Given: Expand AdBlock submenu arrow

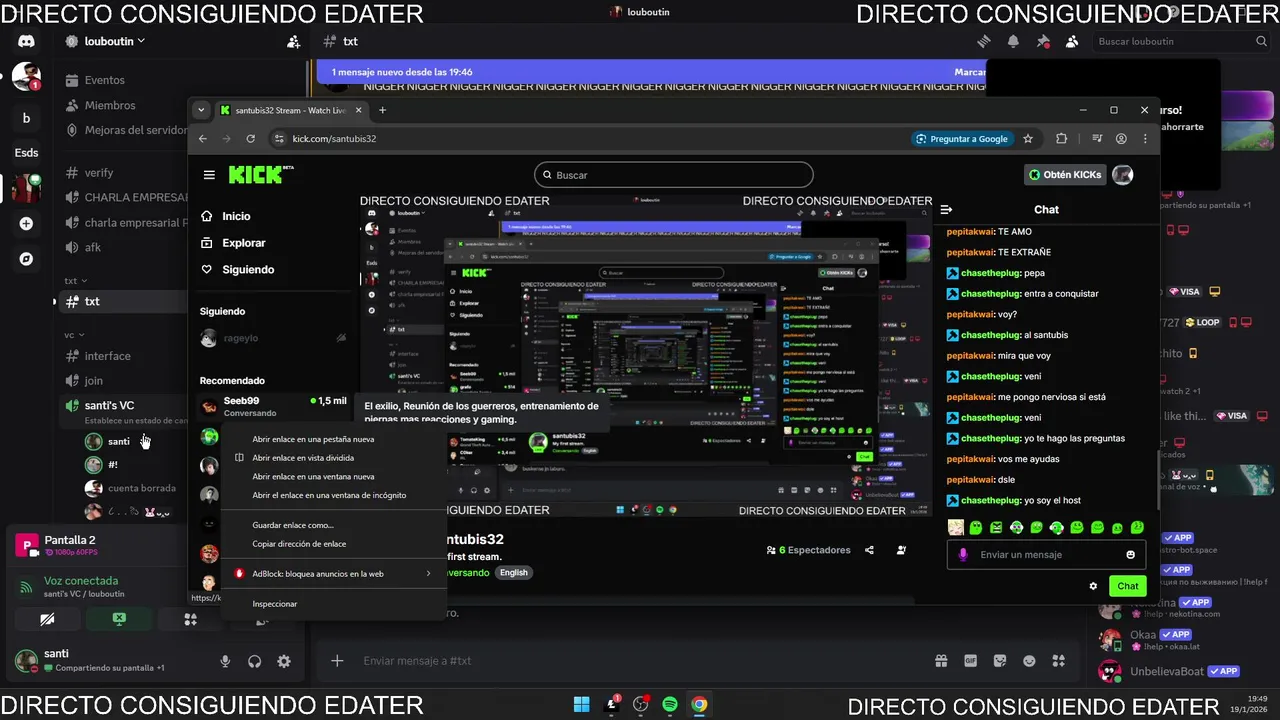Looking at the screenshot, I should (428, 574).
